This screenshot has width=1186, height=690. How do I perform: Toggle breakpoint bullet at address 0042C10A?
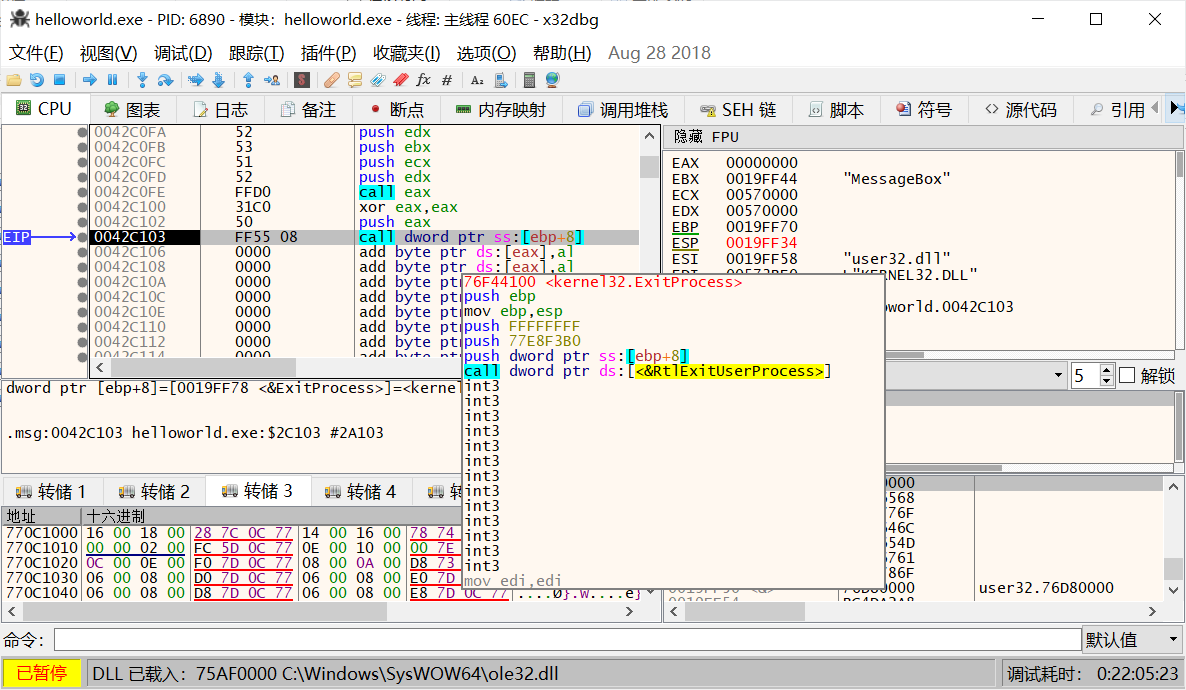(x=82, y=282)
